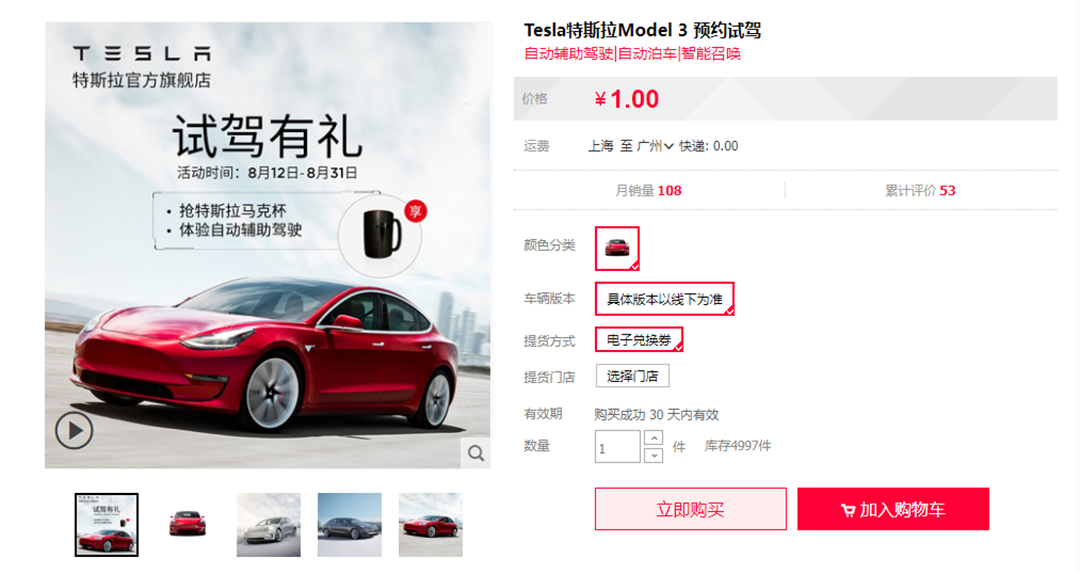1080x574 pixels.
Task: Select the red car color swatch
Action: (617, 248)
